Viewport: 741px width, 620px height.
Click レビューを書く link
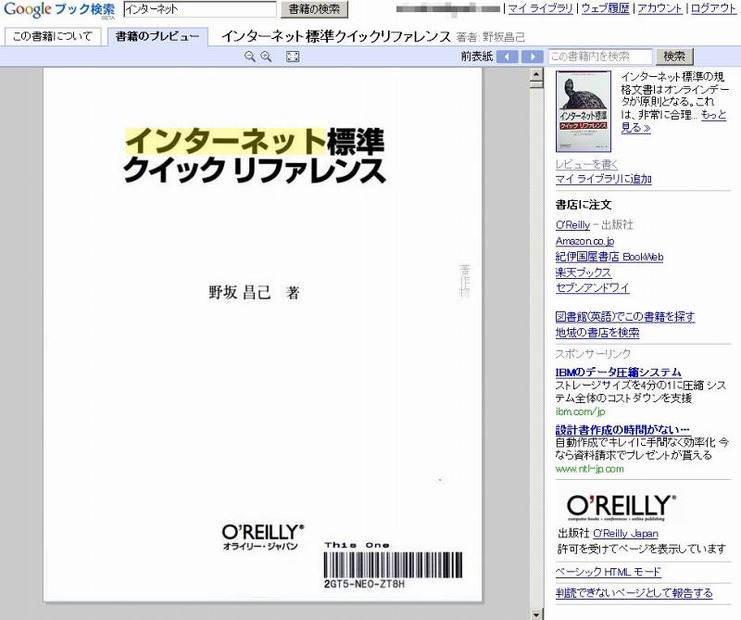pyautogui.click(x=586, y=164)
